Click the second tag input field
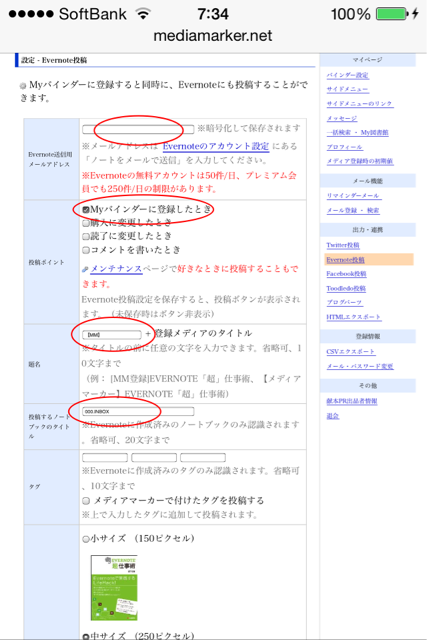 coord(154,458)
